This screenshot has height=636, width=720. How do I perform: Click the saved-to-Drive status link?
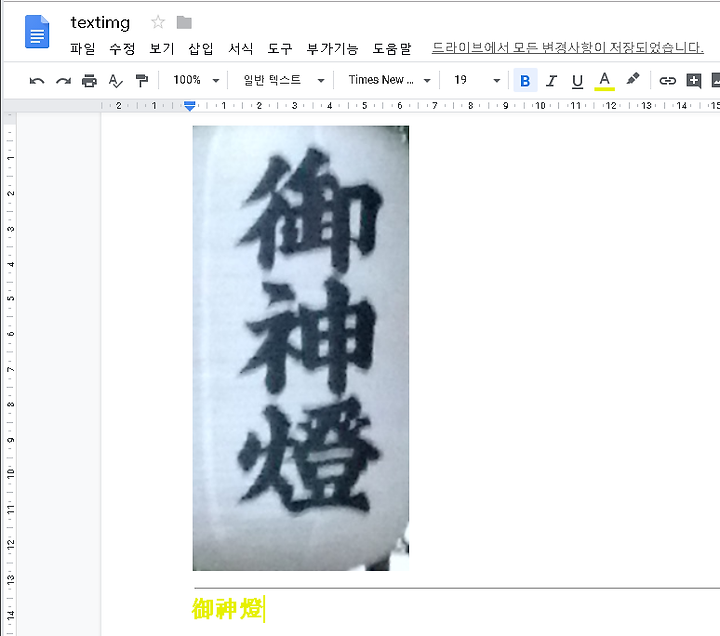(568, 47)
